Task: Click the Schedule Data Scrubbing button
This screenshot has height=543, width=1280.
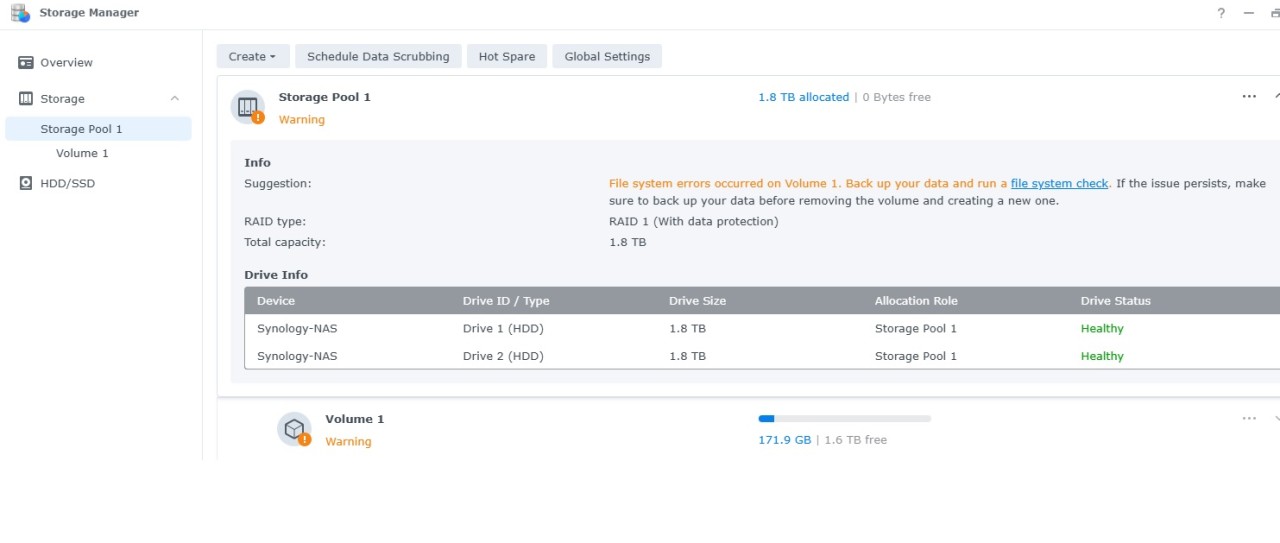Action: (x=378, y=56)
